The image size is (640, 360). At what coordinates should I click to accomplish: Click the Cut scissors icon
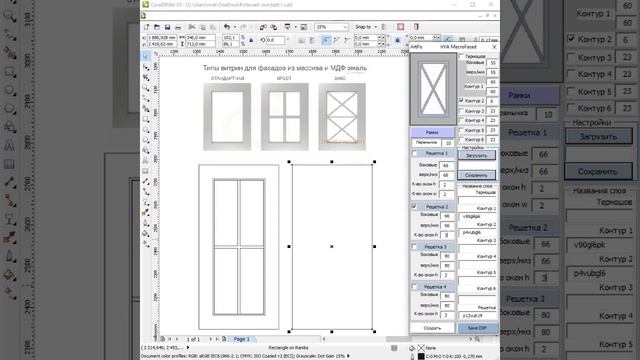[192, 27]
